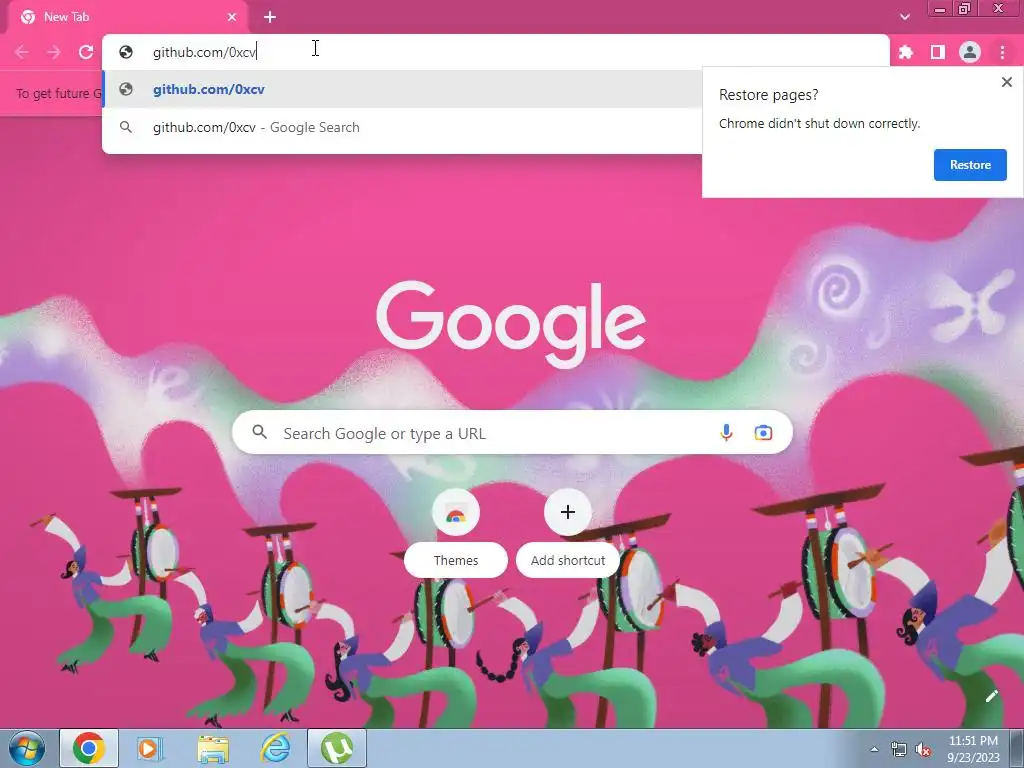Choose the github.com/0xcv Google Search suggestion
1024x768 pixels.
[402, 127]
